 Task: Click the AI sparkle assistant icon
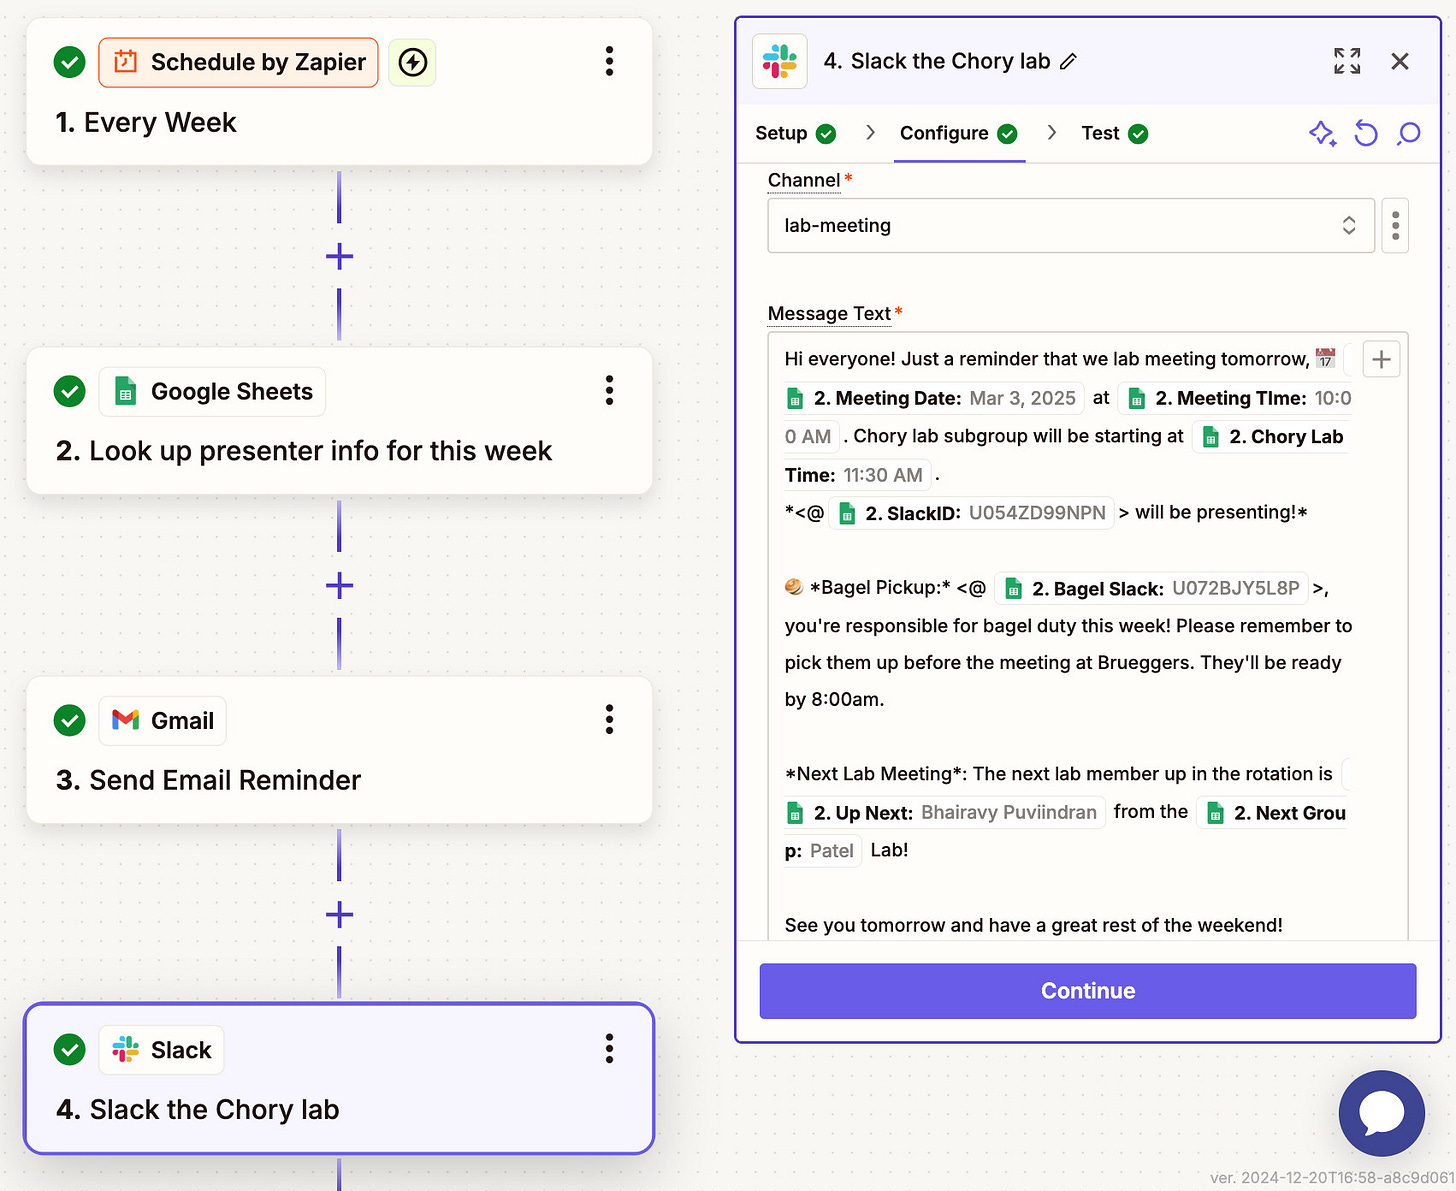(1322, 133)
